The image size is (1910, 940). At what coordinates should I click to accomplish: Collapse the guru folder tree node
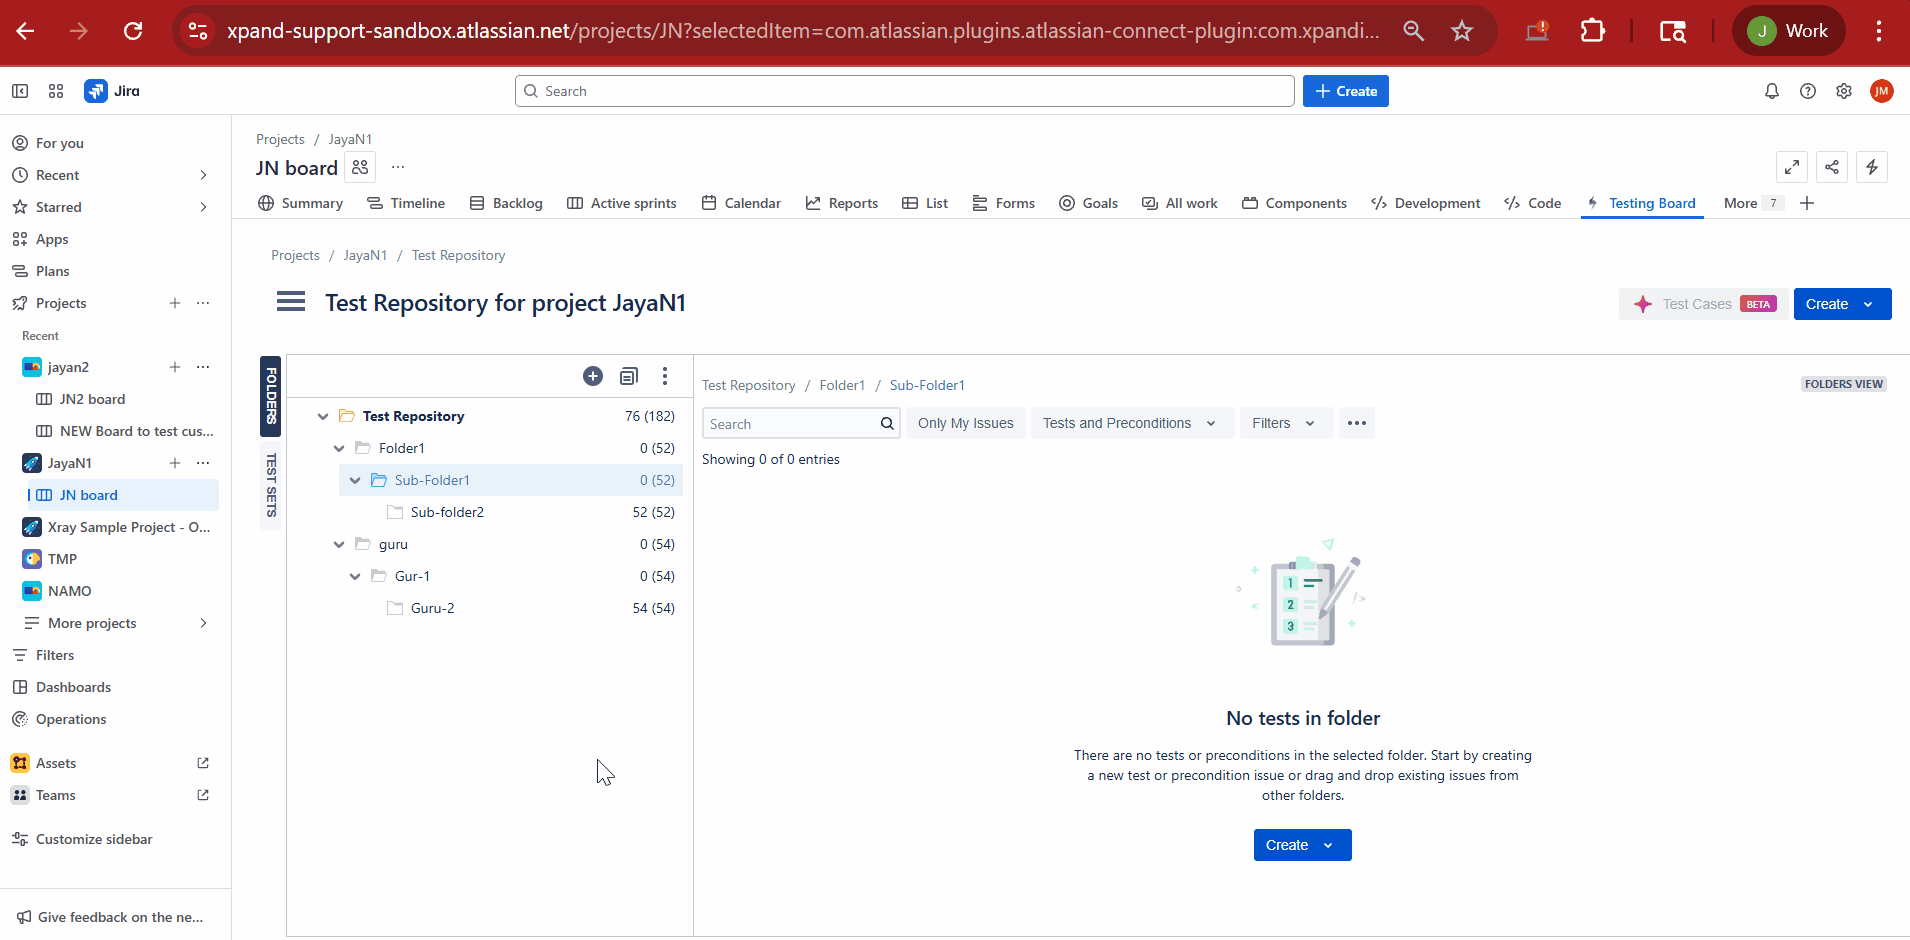click(339, 544)
